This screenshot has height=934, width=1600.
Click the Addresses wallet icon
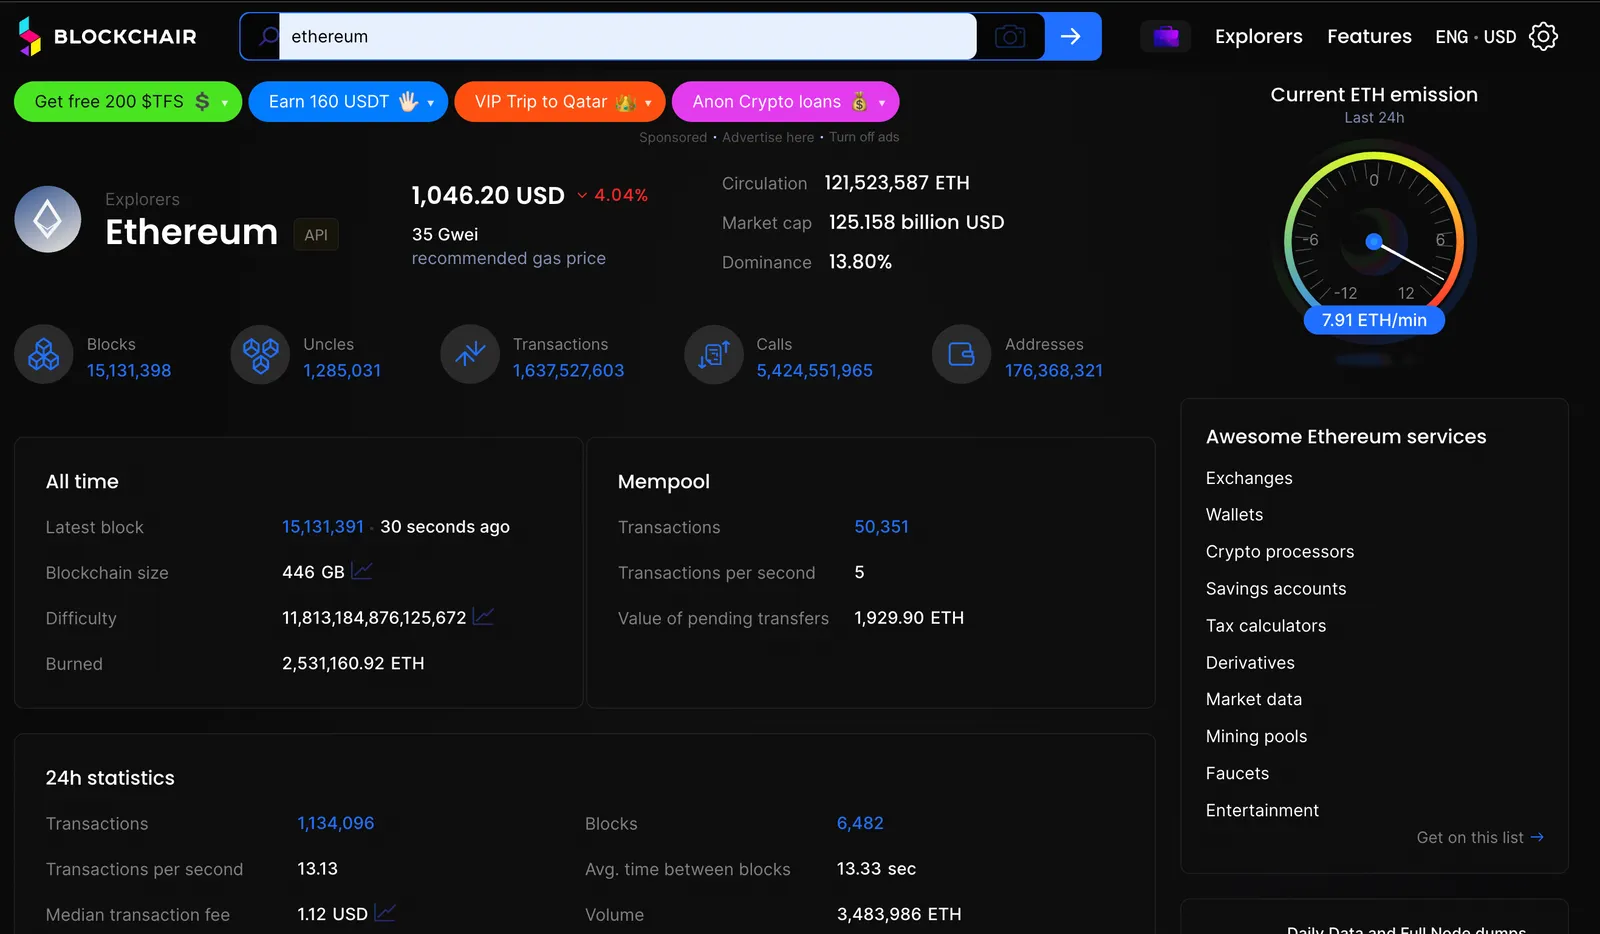point(962,354)
